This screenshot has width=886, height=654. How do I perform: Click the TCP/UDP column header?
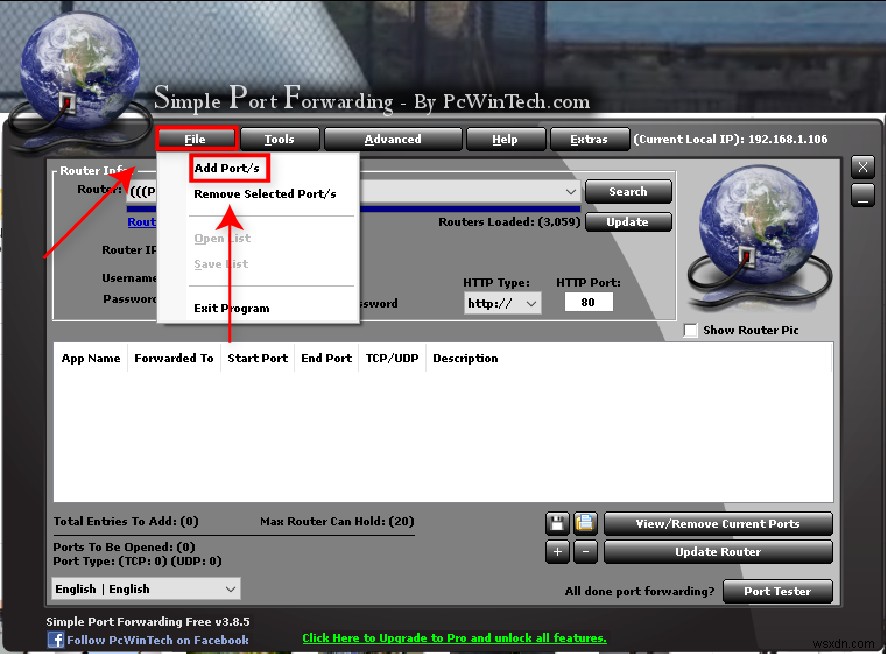click(392, 358)
